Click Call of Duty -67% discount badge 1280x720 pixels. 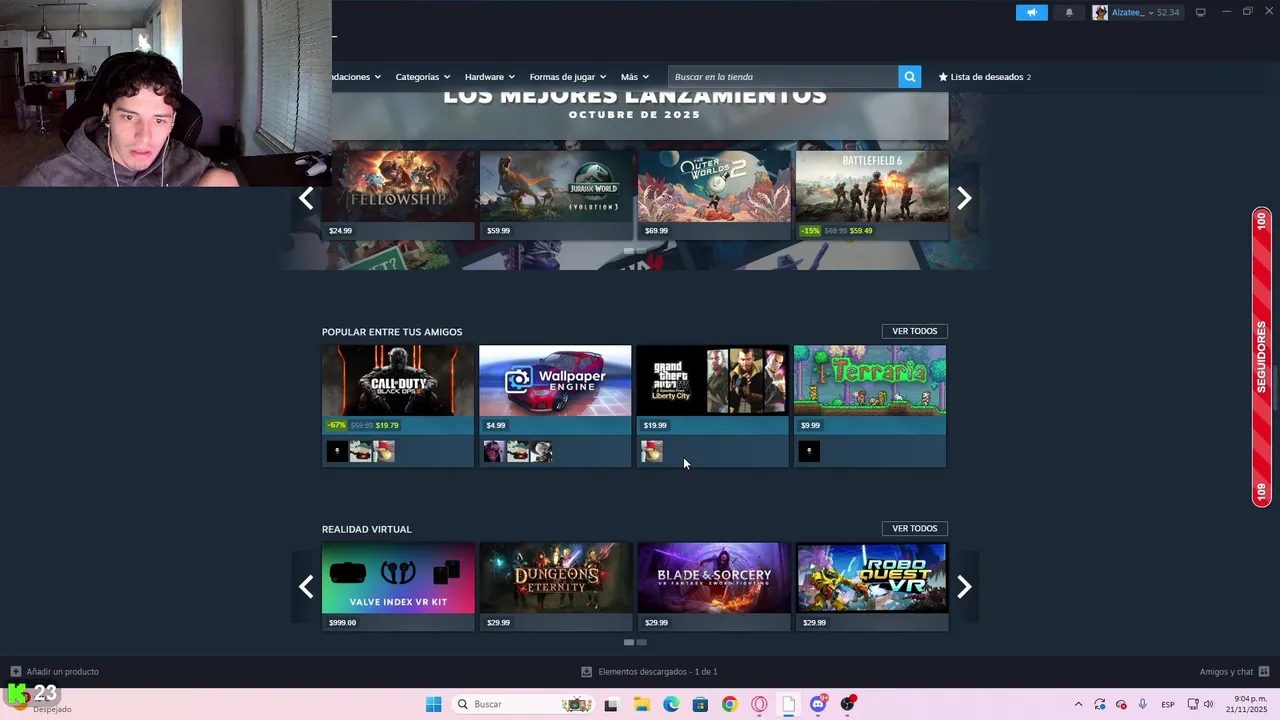coord(336,425)
